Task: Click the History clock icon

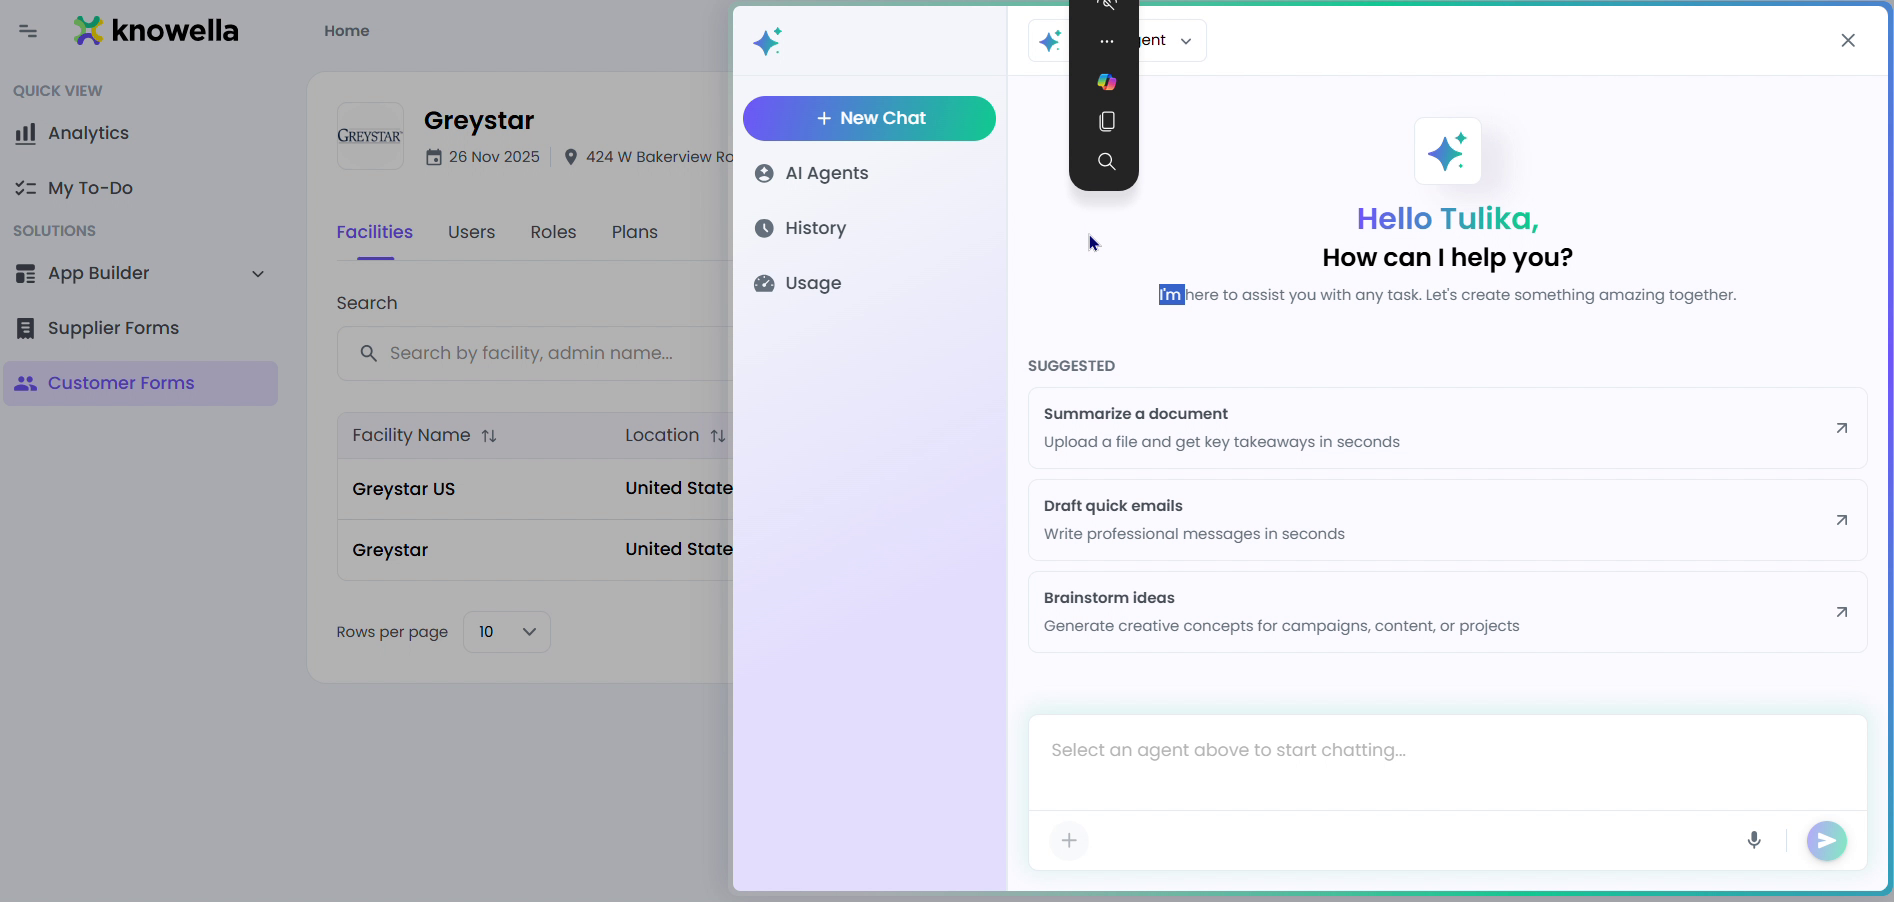Action: point(764,228)
